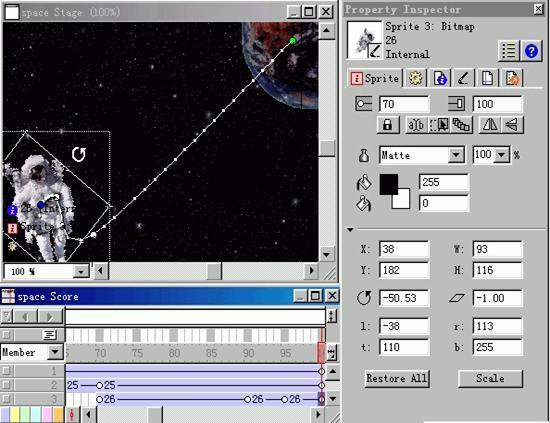Viewport: 550px width, 423px height.
Task: Click the ink bottle icon
Action: tap(364, 155)
